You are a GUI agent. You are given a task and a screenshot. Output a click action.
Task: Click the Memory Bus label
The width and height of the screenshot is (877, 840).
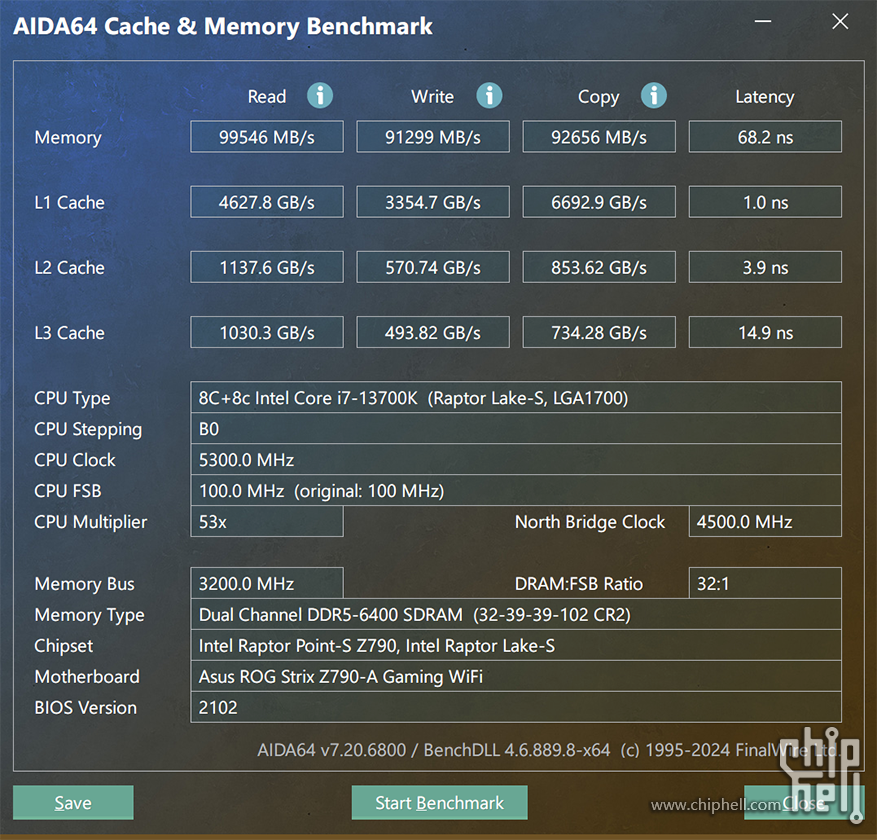84,584
